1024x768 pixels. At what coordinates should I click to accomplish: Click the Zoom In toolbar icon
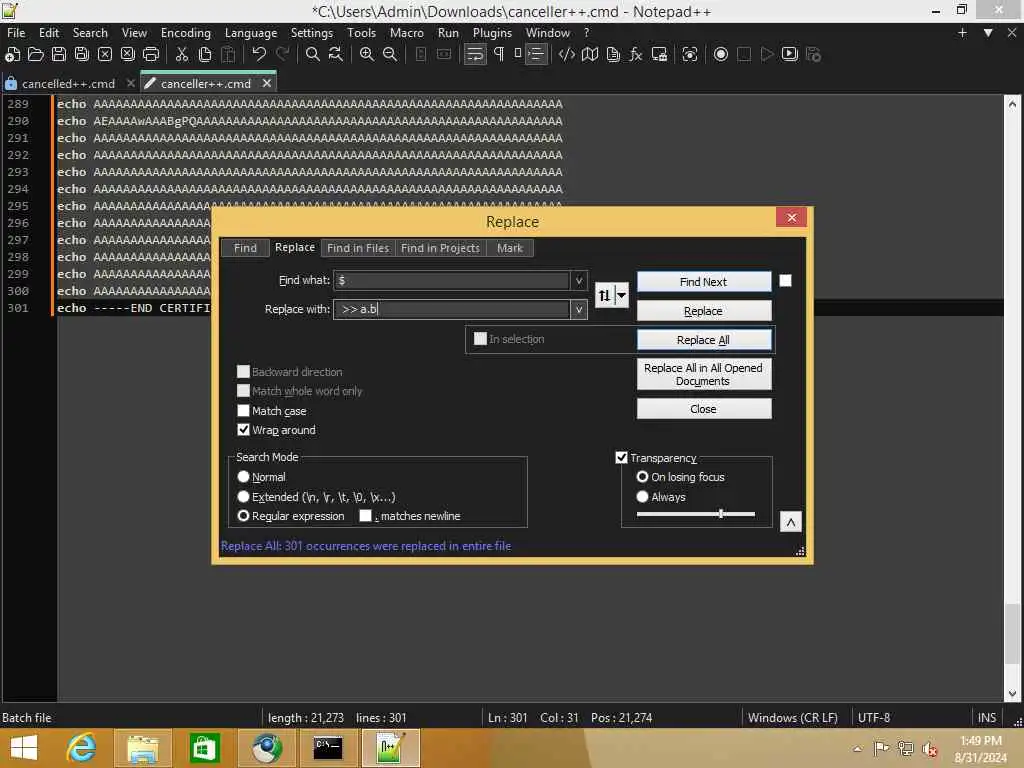click(x=366, y=54)
